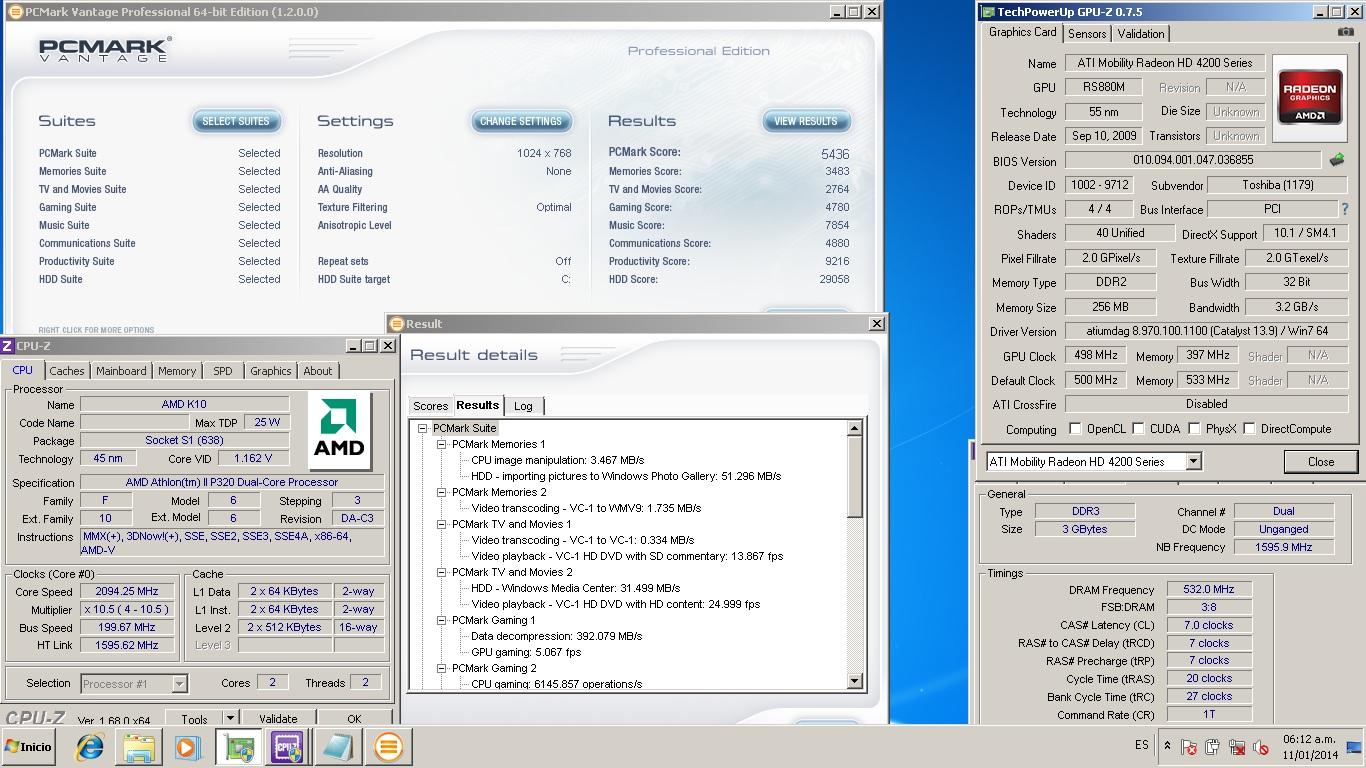Switch to the Caches tab in CPU-Z

click(67, 371)
